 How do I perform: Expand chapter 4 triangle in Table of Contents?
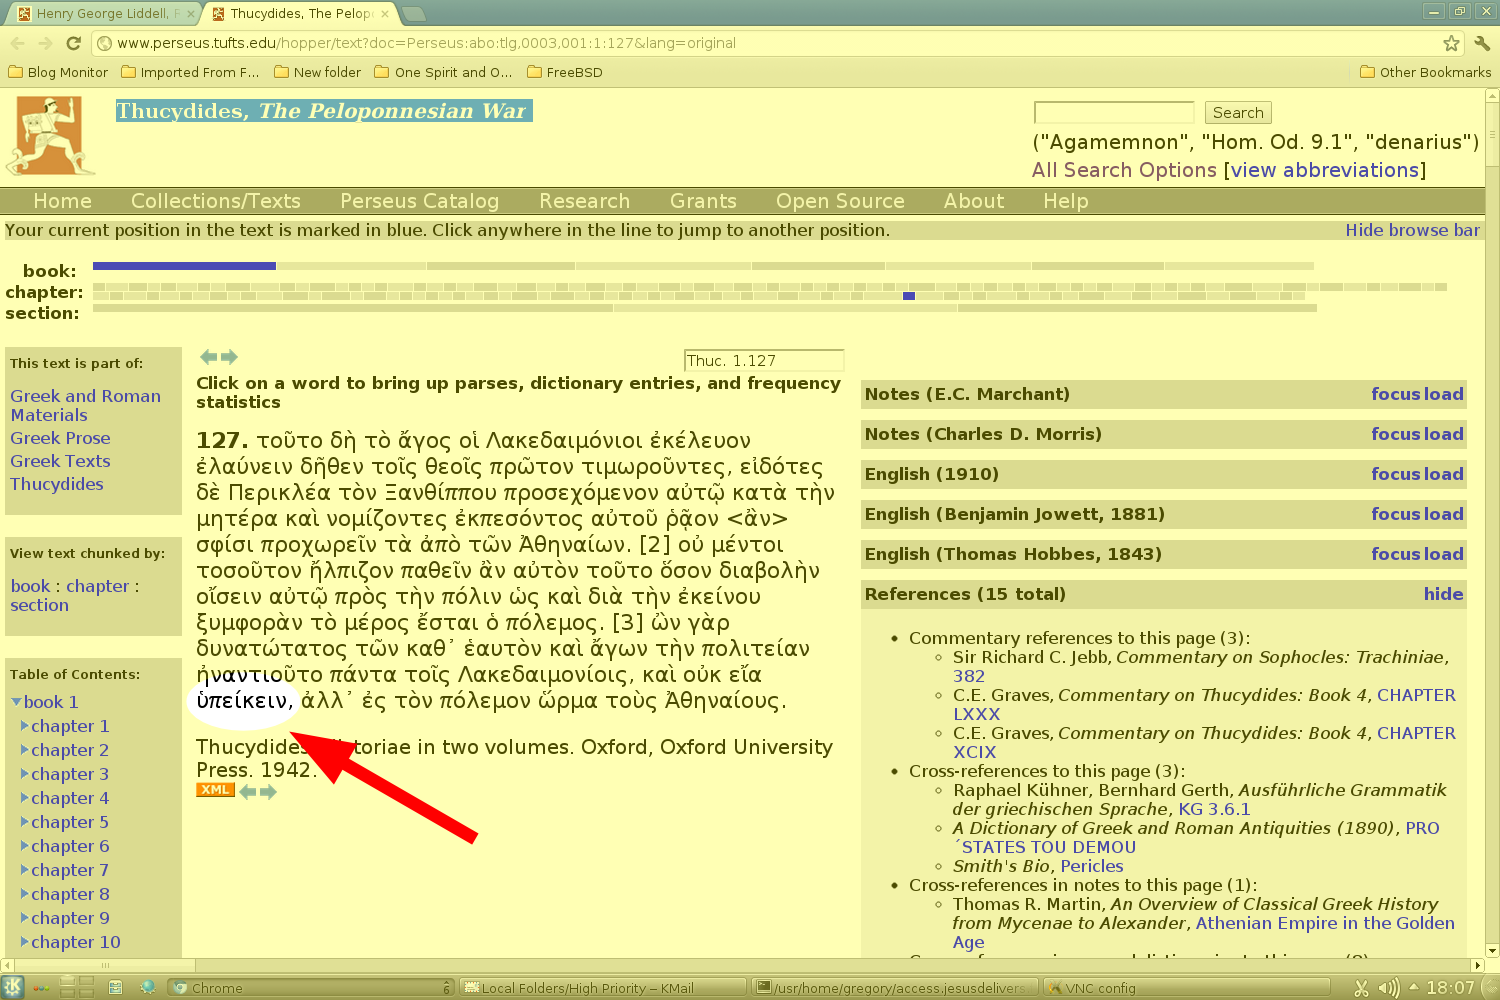click(25, 797)
